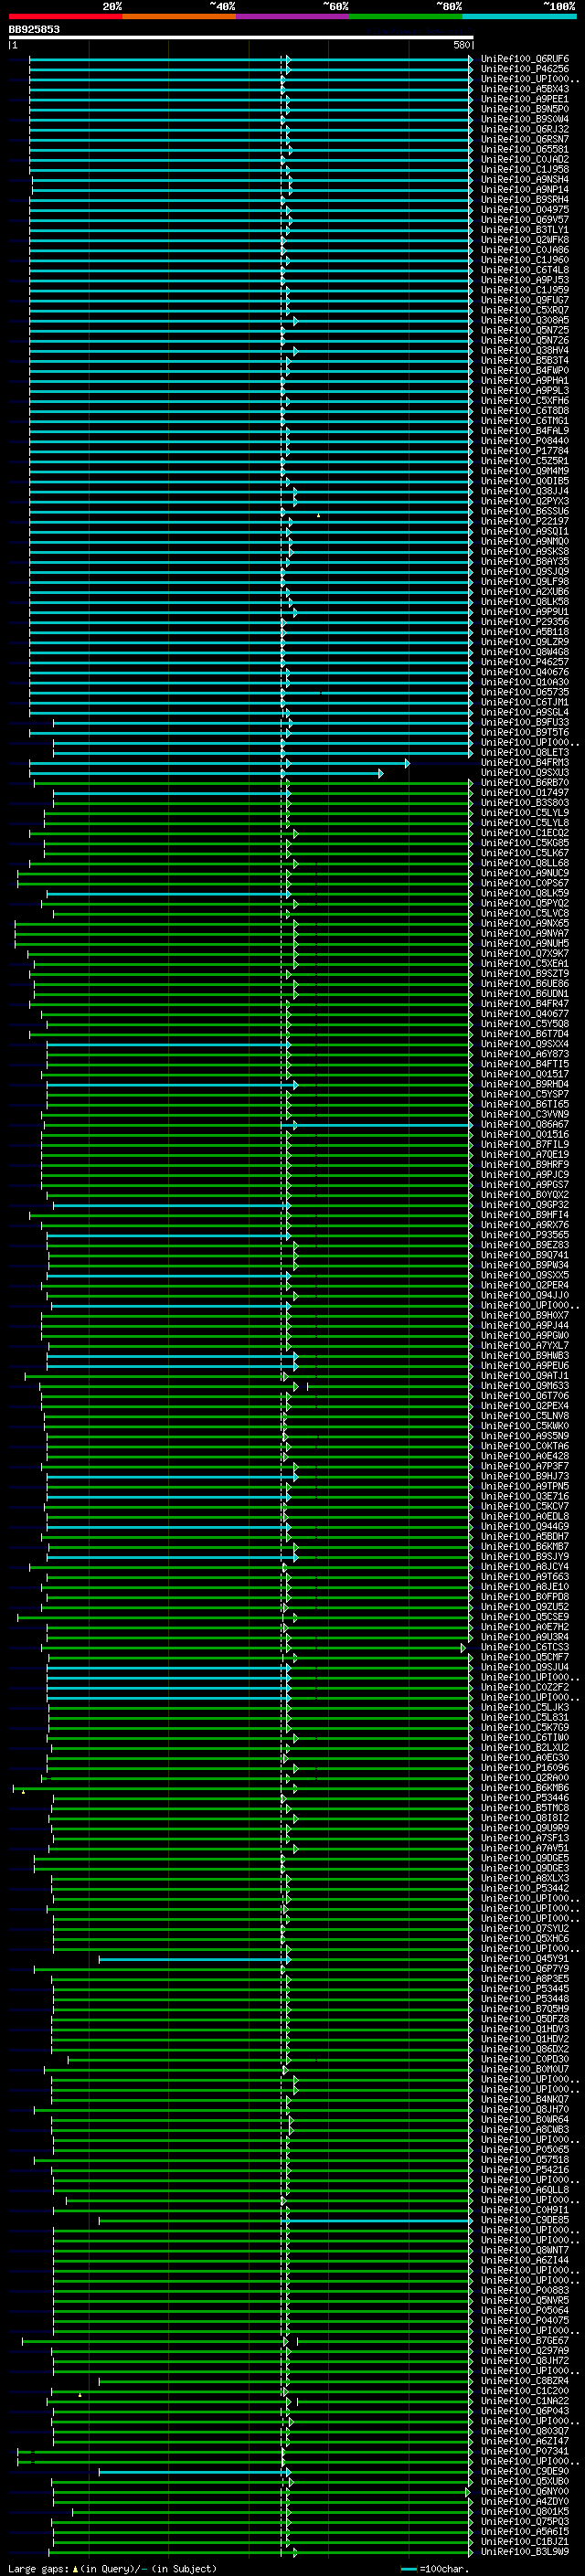
Task: Open UniRef100_B9FU33 entry
Action: 524,723
